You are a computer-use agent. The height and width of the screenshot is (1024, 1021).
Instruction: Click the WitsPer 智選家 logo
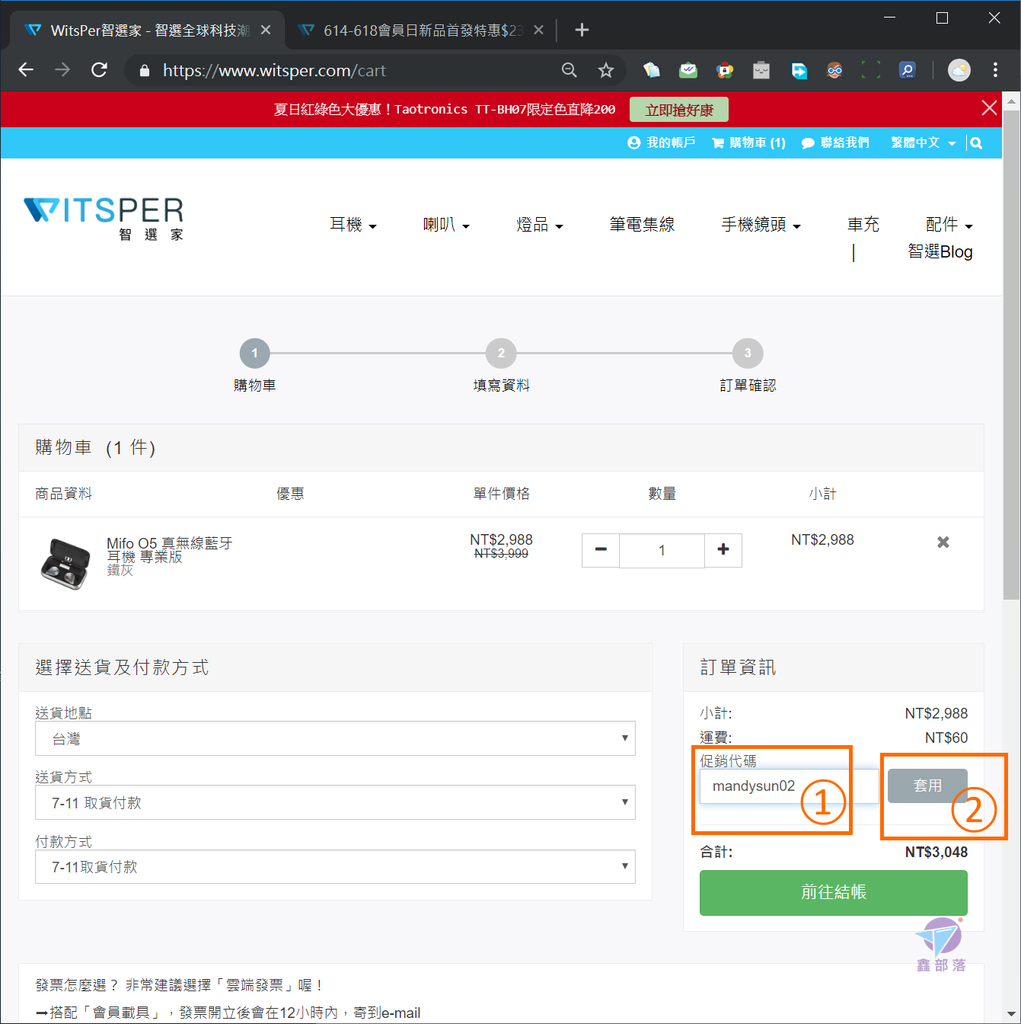point(103,218)
